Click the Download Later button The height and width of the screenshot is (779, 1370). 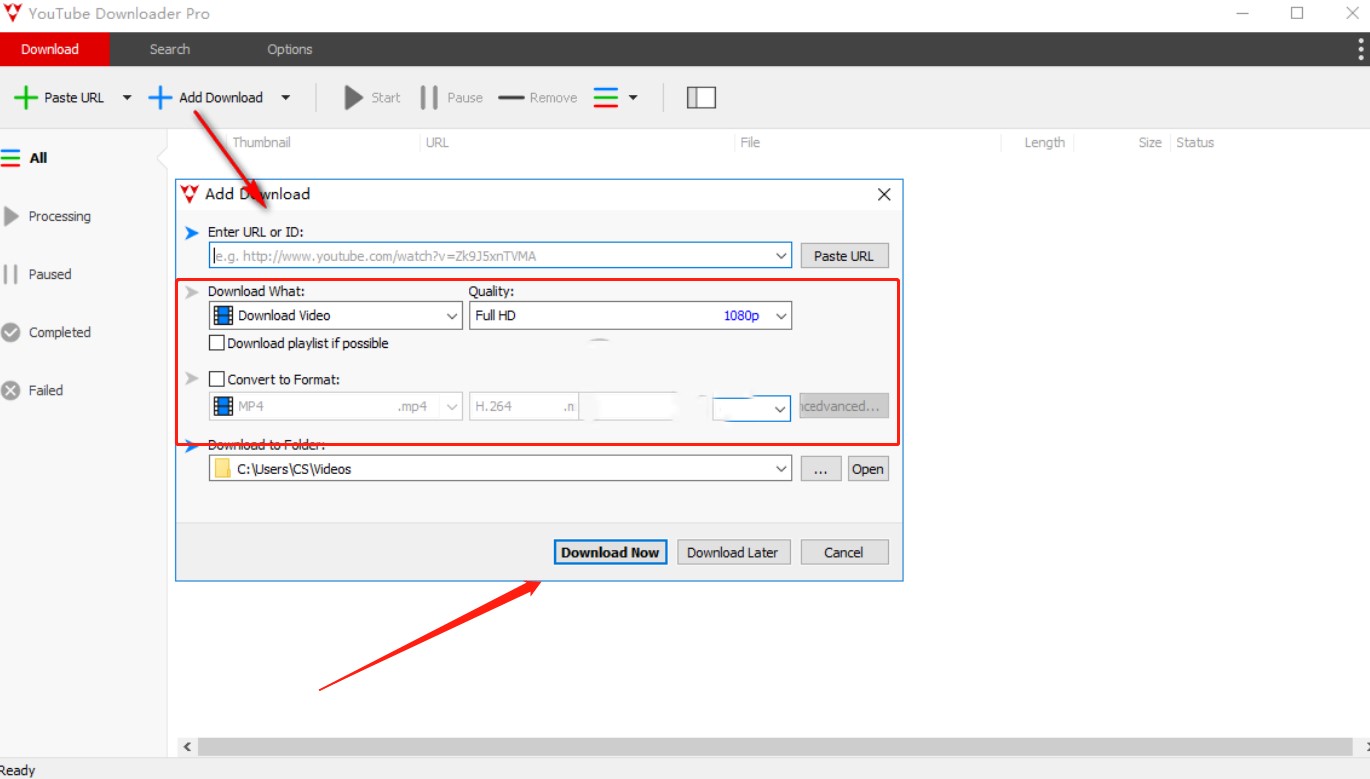click(x=733, y=552)
